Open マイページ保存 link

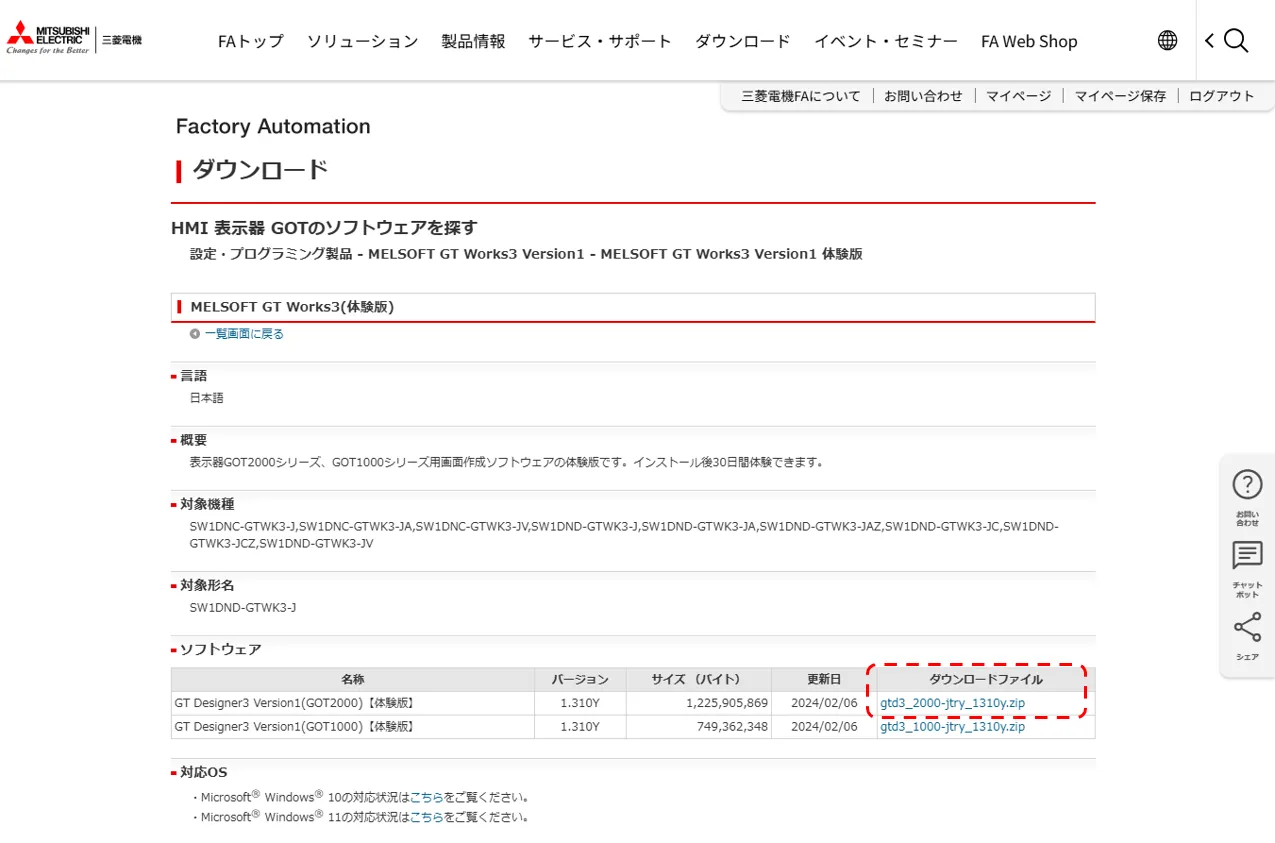pyautogui.click(x=1120, y=96)
